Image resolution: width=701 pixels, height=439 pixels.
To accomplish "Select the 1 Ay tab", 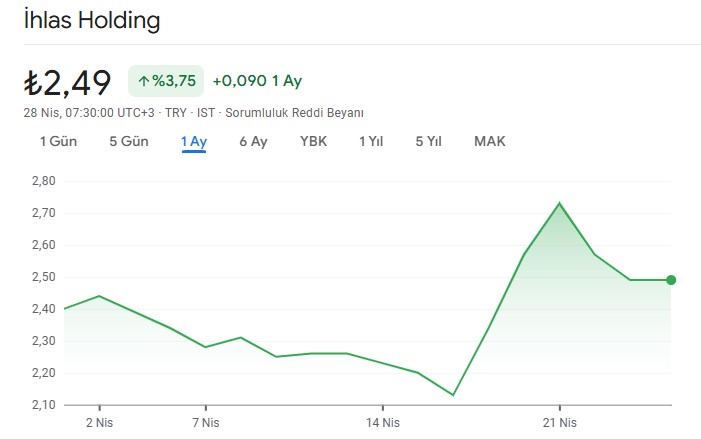I will [194, 142].
